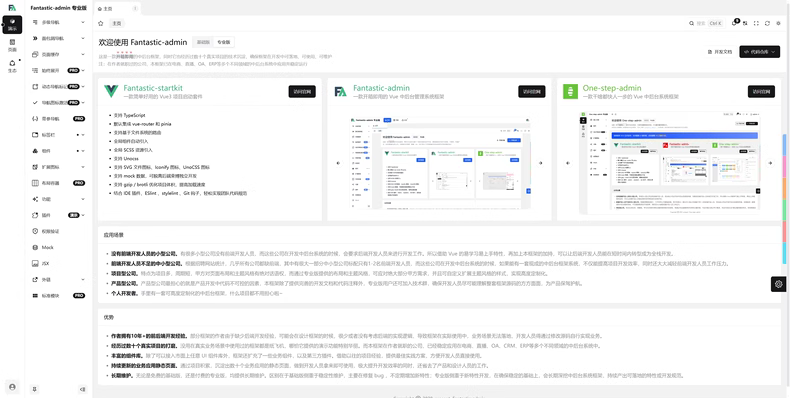Click the blue color strip at the right edge
The image size is (790, 398).
coord(784,145)
